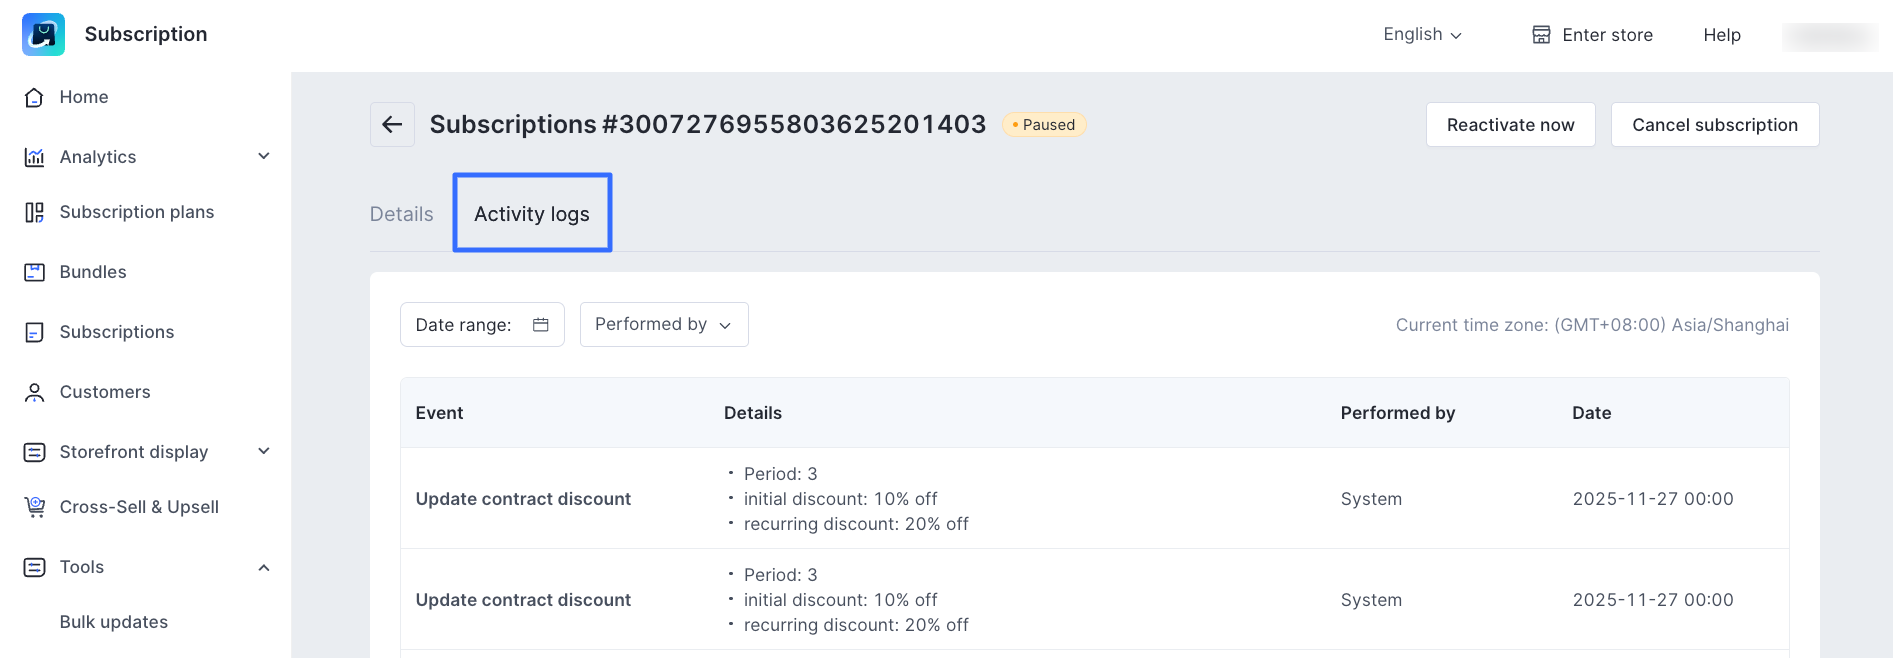Click the back arrow button
The width and height of the screenshot is (1893, 658).
point(392,125)
